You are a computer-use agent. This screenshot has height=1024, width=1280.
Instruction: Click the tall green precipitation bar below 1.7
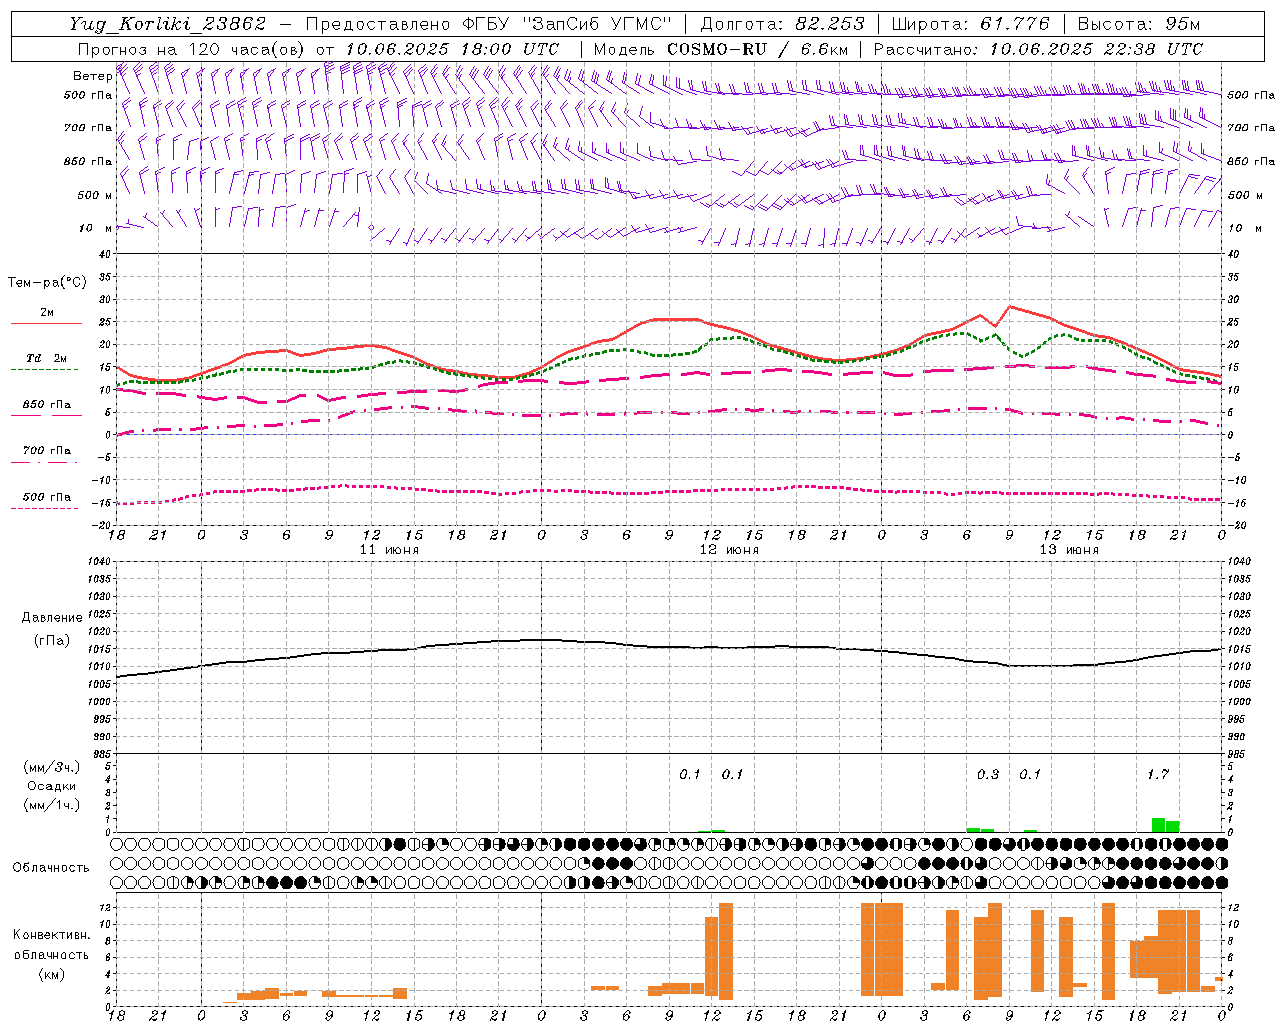[x=1159, y=825]
